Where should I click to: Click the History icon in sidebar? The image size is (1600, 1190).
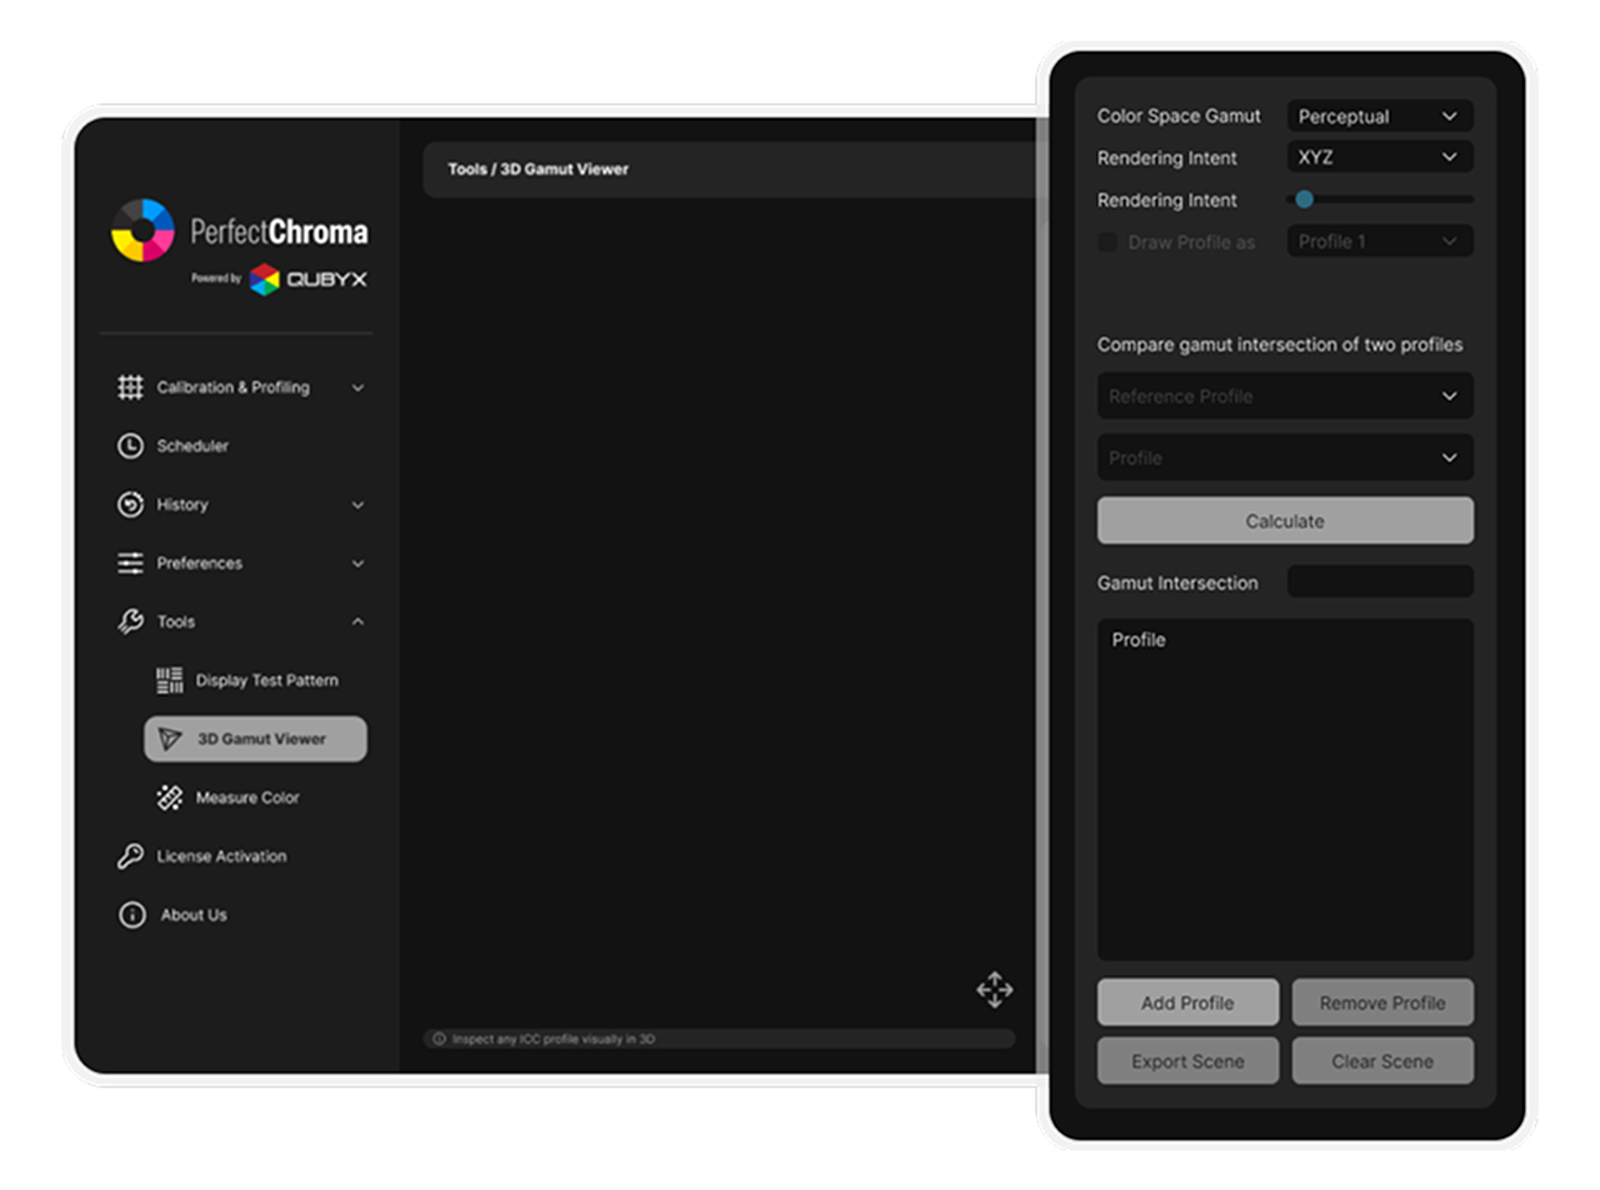[x=130, y=505]
